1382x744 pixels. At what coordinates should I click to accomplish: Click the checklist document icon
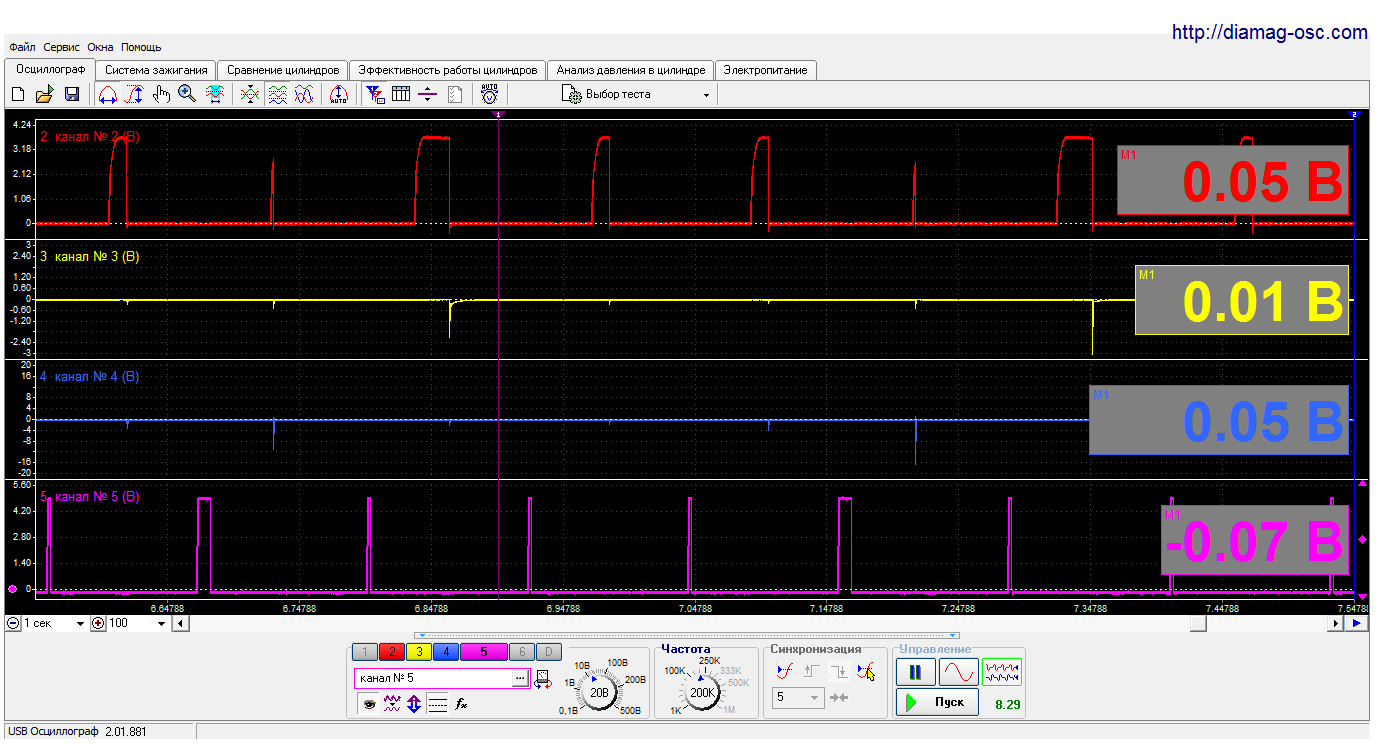[x=455, y=94]
